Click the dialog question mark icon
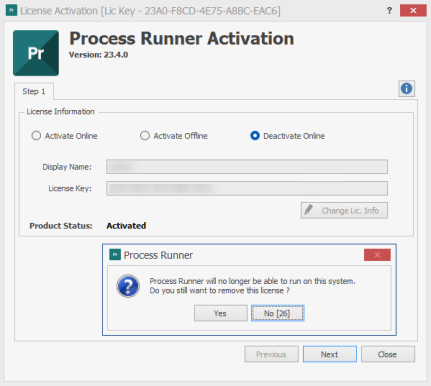The image size is (431, 386). pos(128,286)
